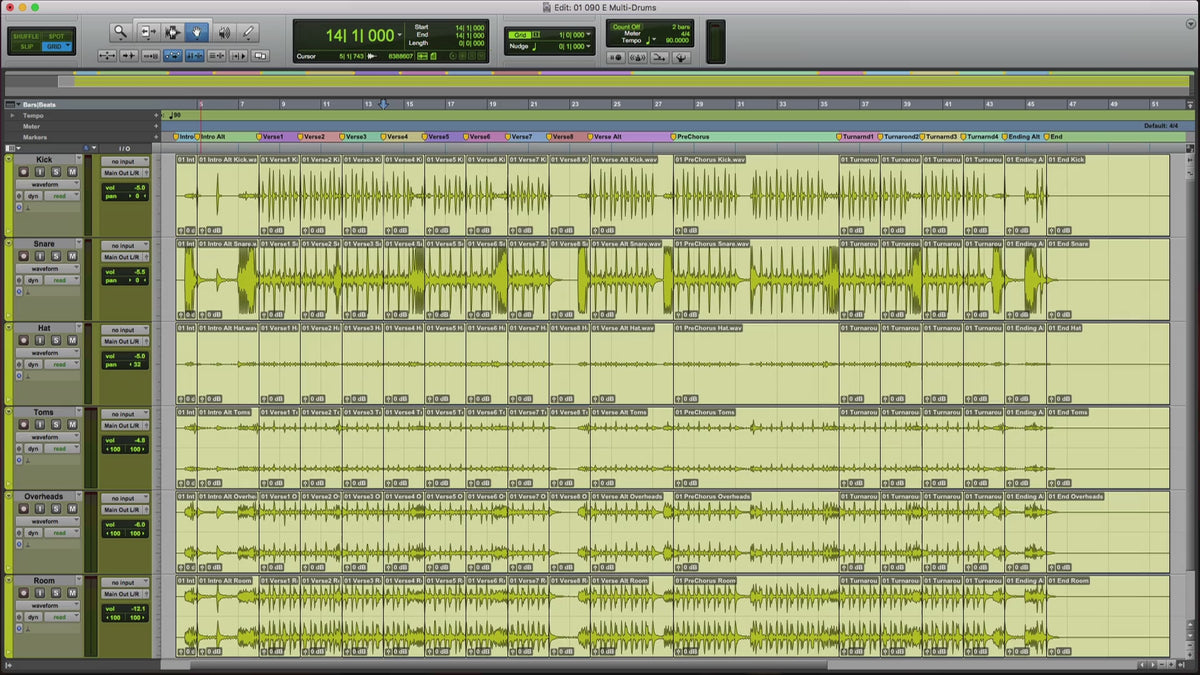
Task: Click the Count Off button
Action: pos(628,27)
